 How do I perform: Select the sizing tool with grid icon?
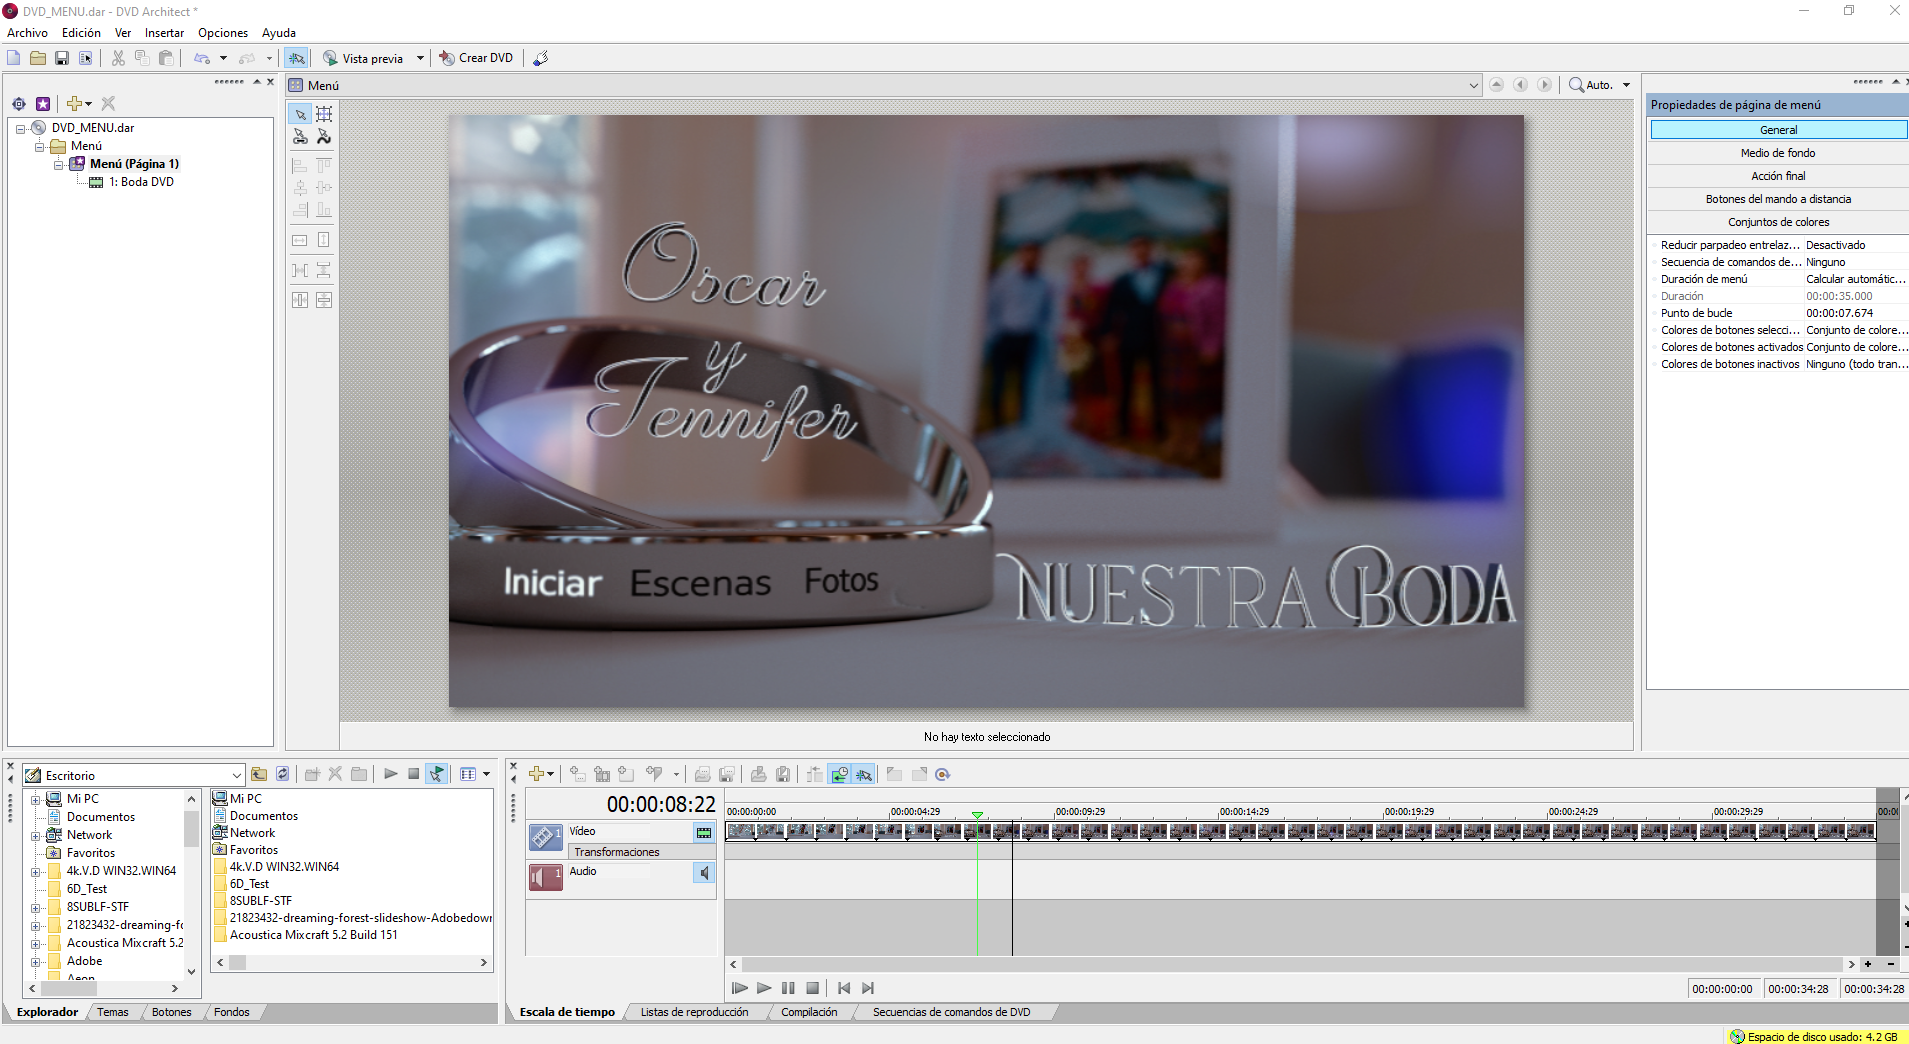[x=324, y=114]
